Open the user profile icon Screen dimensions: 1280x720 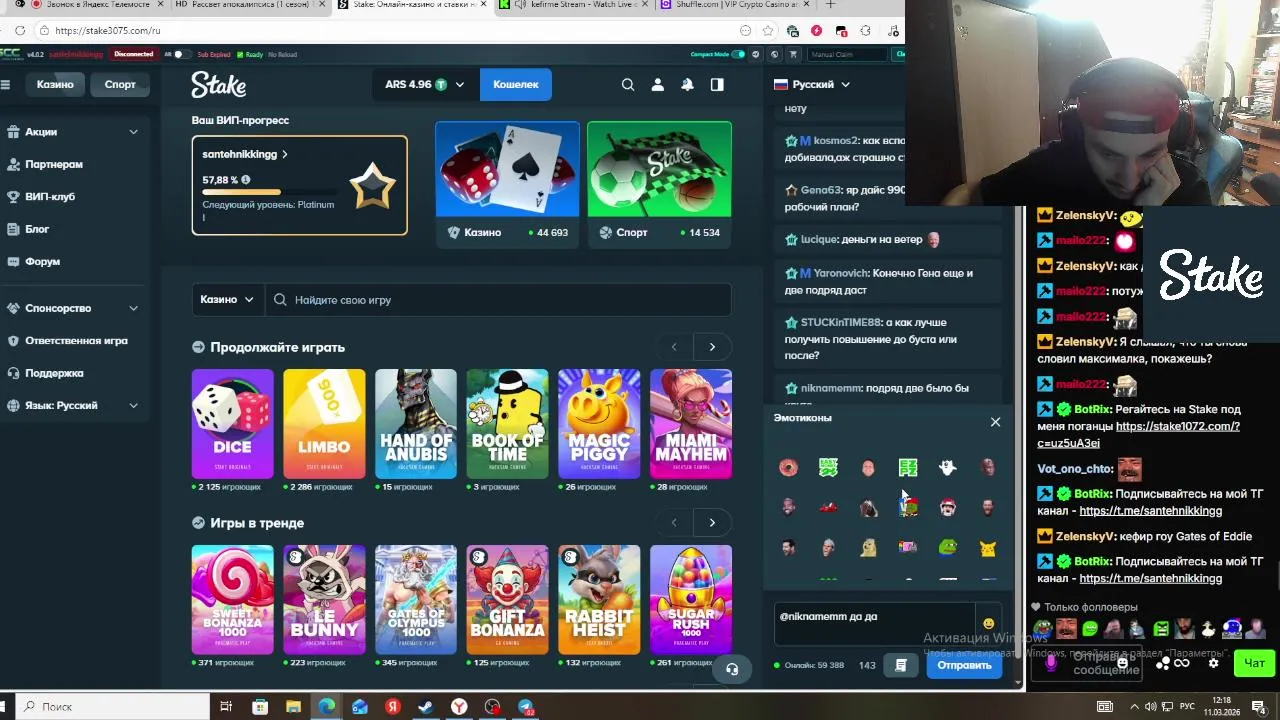[x=657, y=85]
